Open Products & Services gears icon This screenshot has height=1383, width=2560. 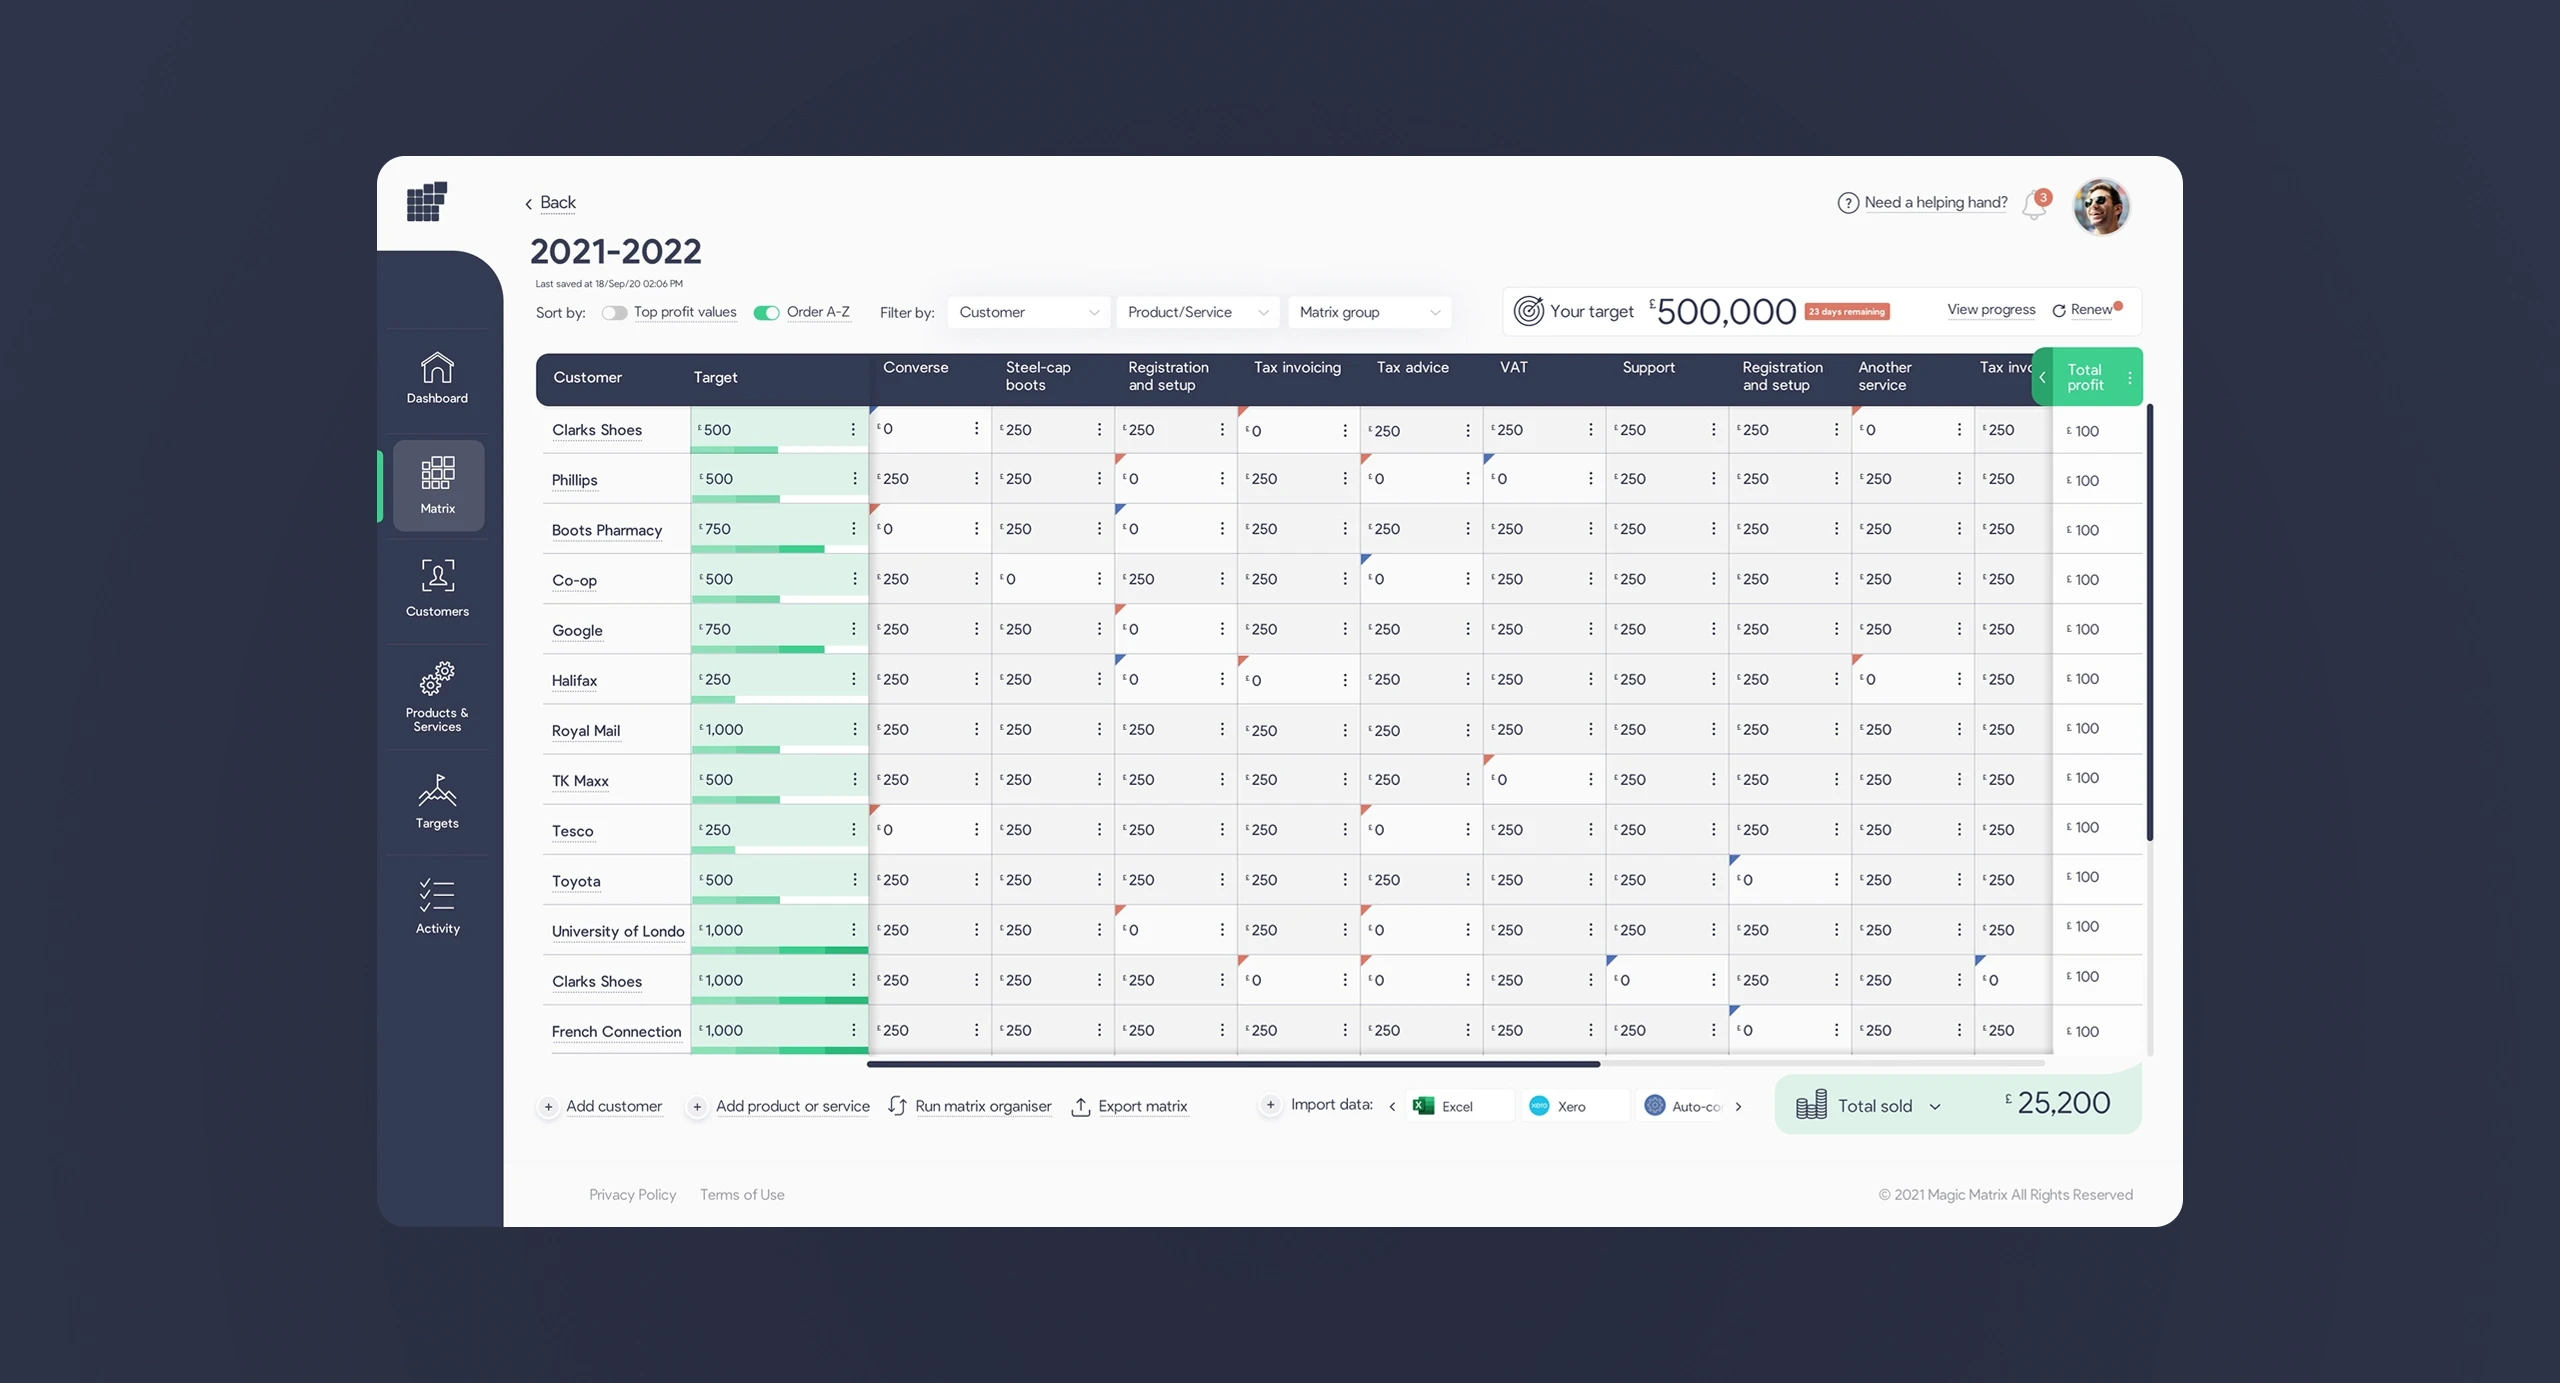[437, 680]
